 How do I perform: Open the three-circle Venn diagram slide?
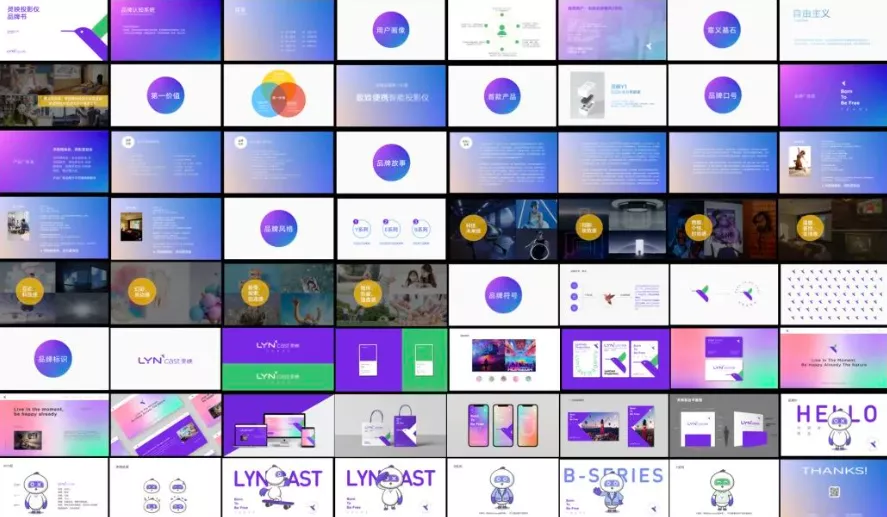(278, 96)
